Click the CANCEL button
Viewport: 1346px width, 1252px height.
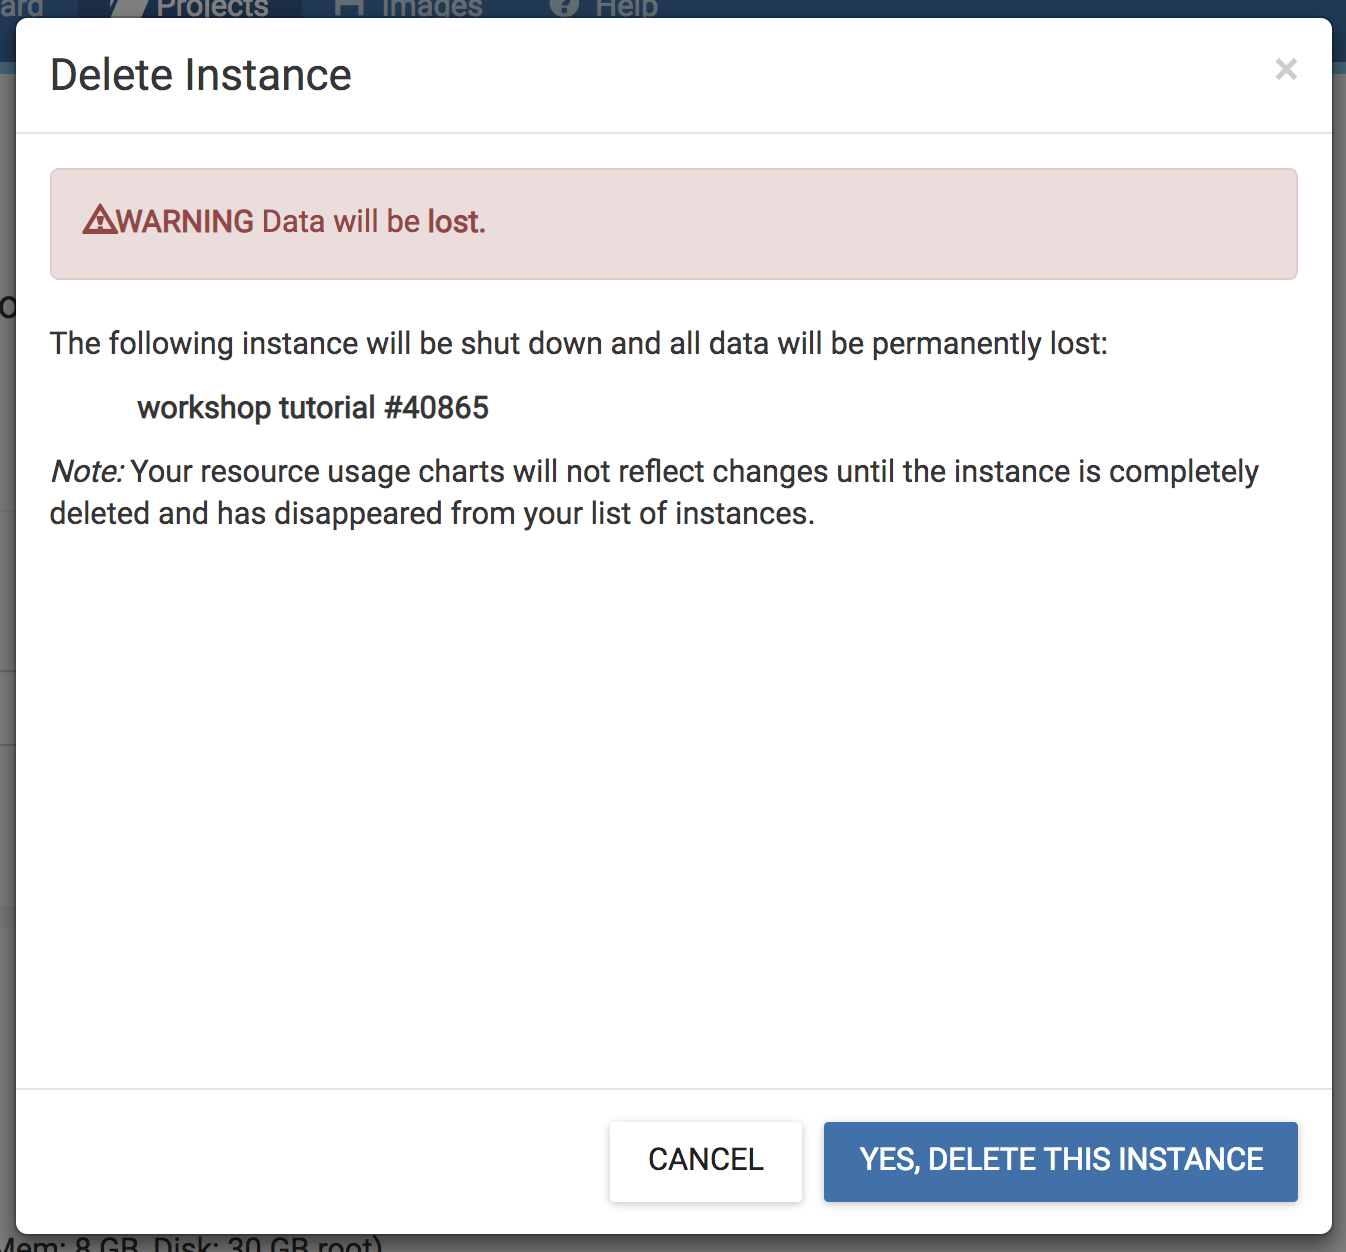click(706, 1161)
